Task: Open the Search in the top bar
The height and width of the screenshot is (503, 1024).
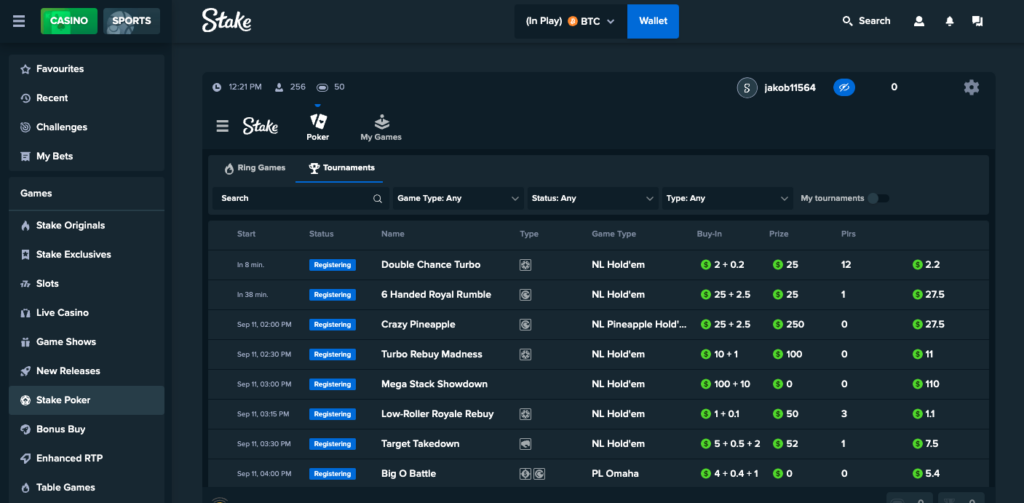Action: [866, 21]
